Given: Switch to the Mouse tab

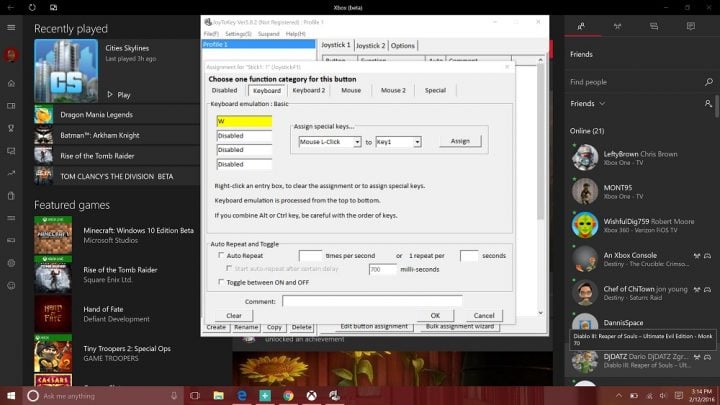Looking at the screenshot, I should coord(351,90).
